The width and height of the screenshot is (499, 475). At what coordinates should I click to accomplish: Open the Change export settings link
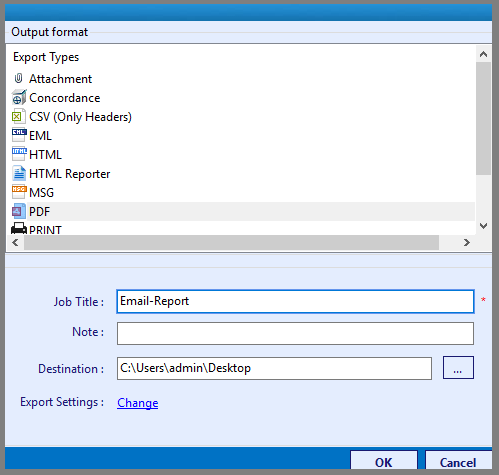[x=138, y=403]
